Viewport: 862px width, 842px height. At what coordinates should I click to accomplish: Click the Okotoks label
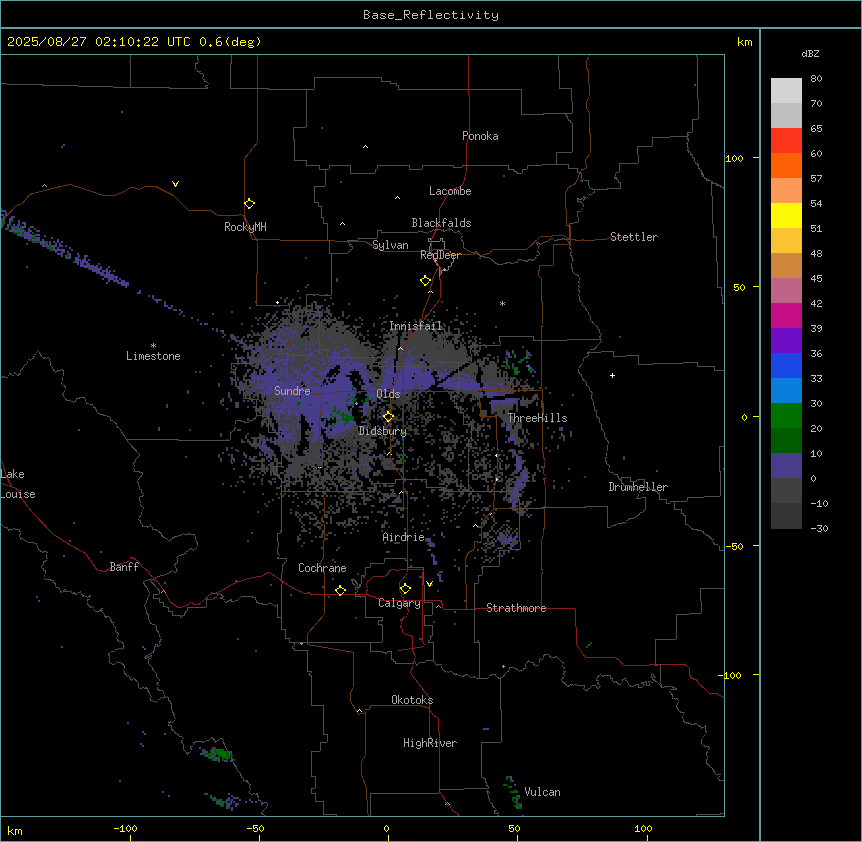(x=412, y=700)
